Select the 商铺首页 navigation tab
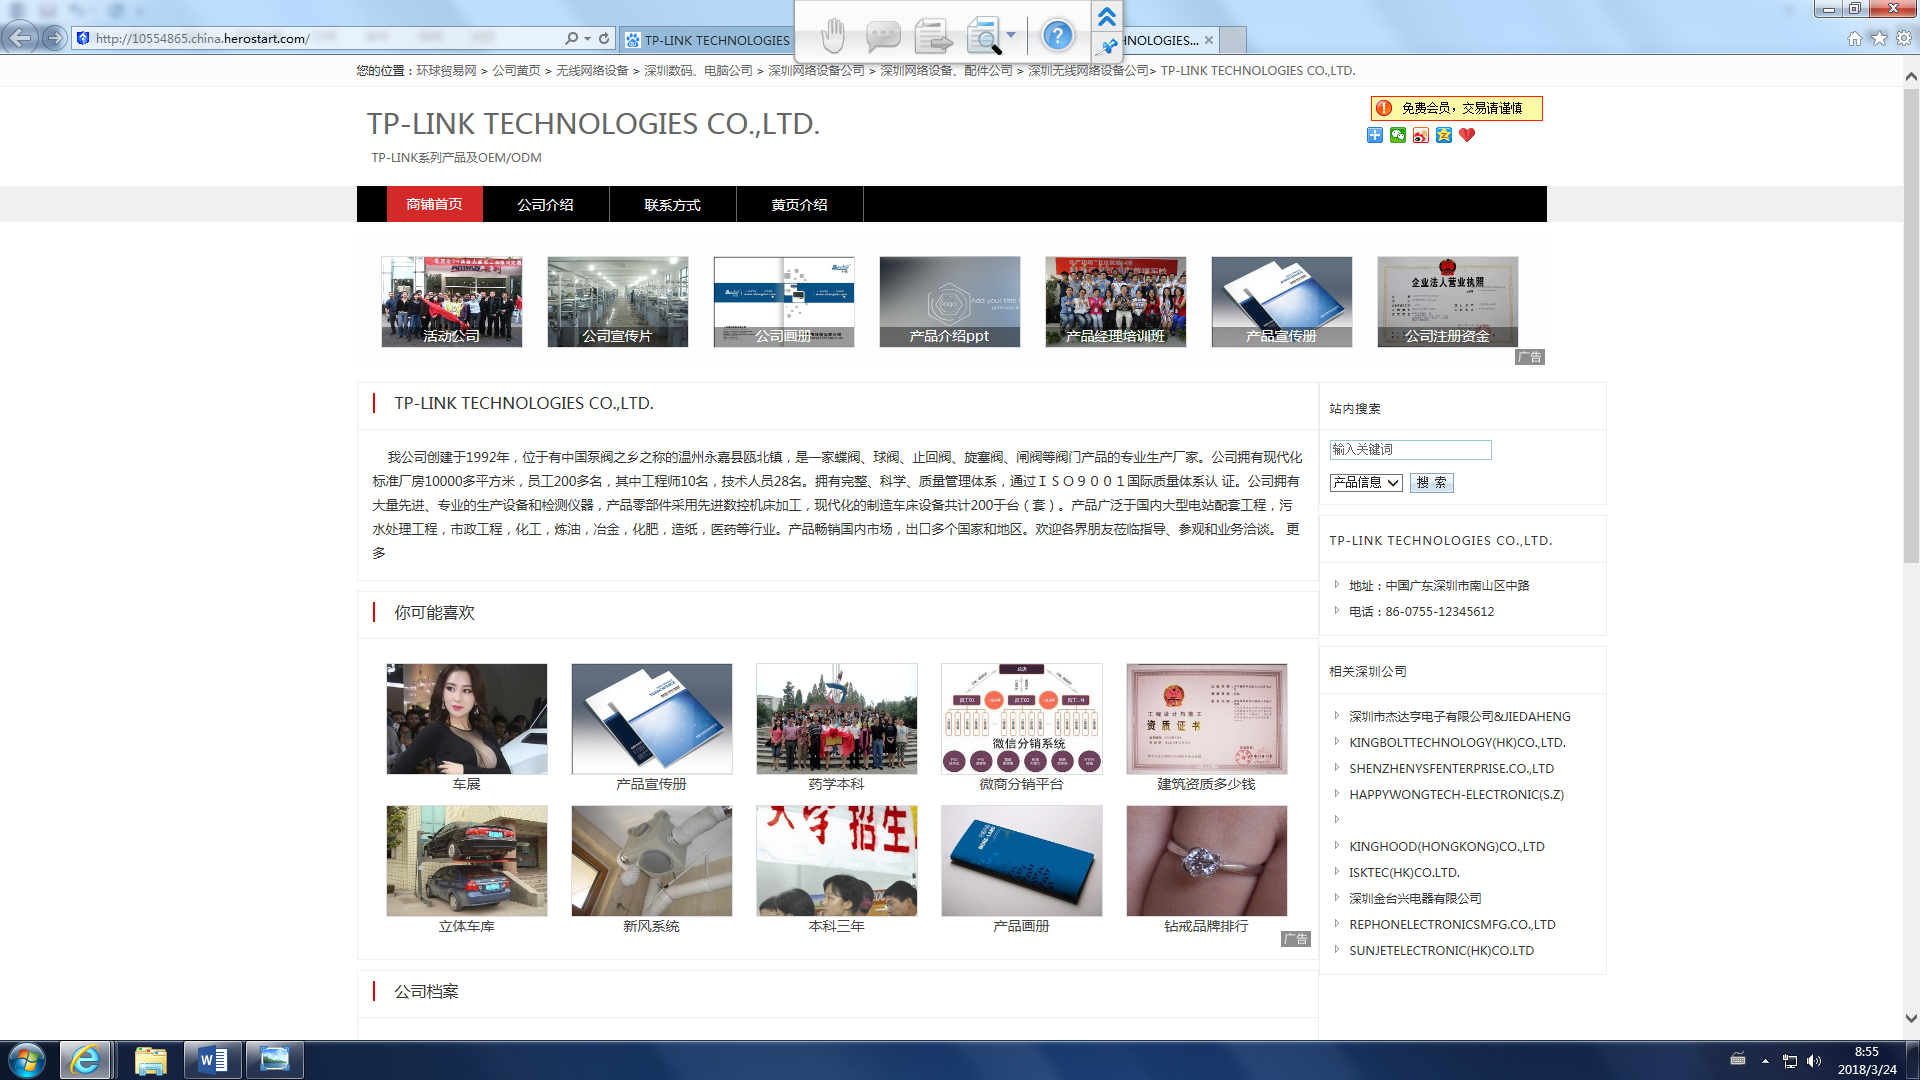The height and width of the screenshot is (1080, 1920). click(x=434, y=204)
